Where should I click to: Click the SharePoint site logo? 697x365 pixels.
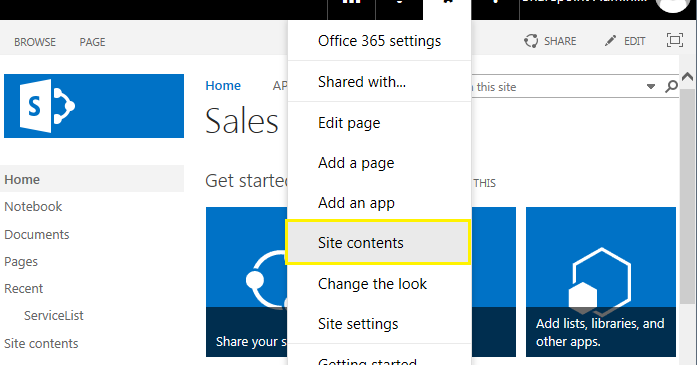click(x=94, y=106)
